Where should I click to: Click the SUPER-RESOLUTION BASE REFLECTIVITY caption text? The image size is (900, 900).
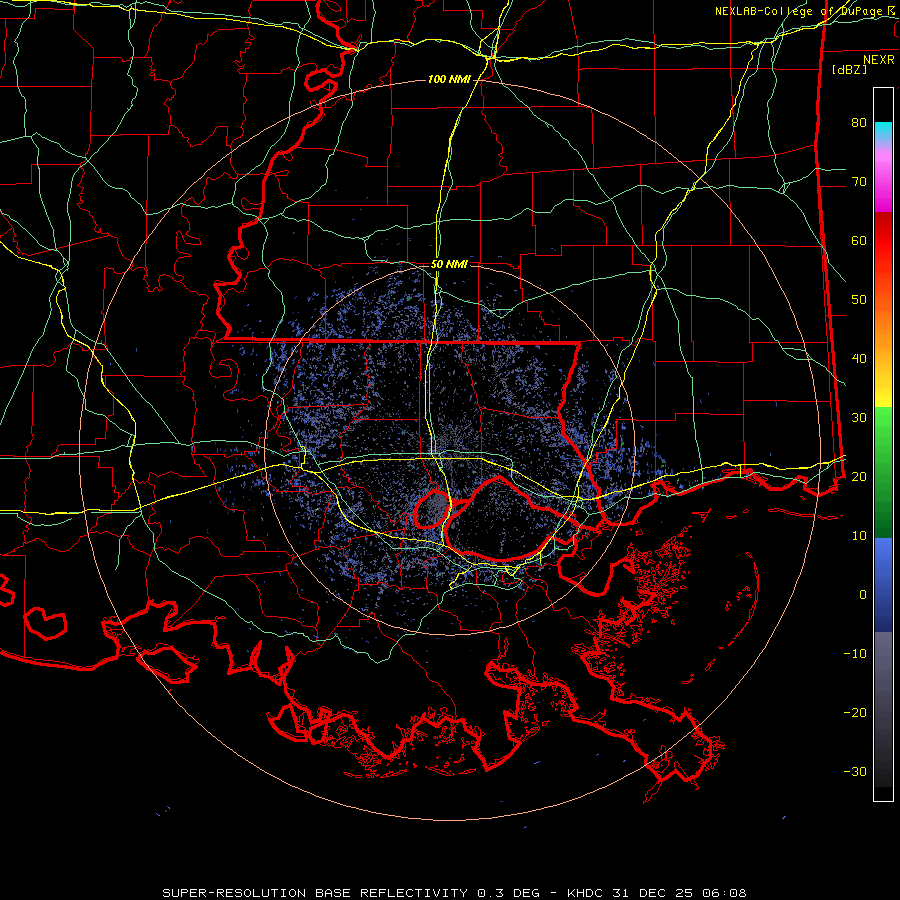(315, 893)
